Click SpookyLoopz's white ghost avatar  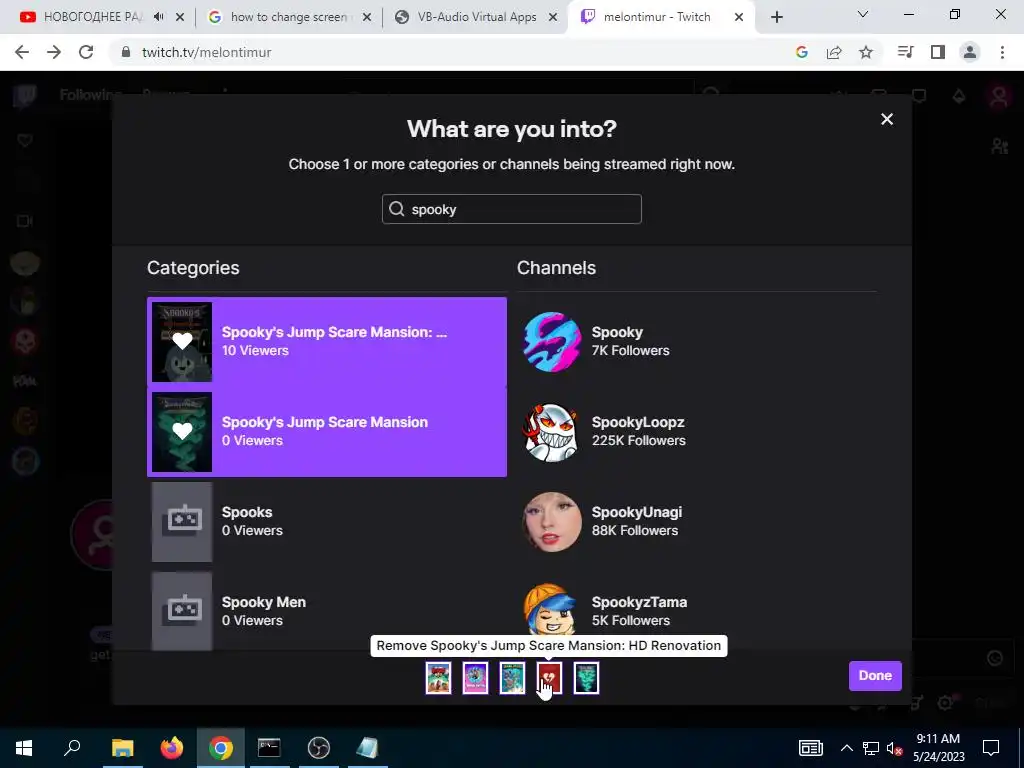click(x=552, y=432)
